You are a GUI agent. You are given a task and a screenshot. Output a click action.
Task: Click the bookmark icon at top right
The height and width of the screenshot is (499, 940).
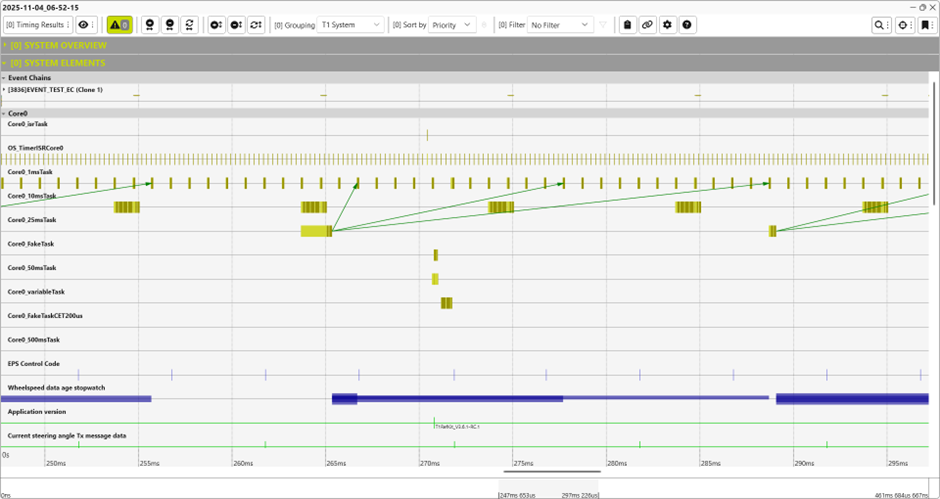[x=925, y=24]
